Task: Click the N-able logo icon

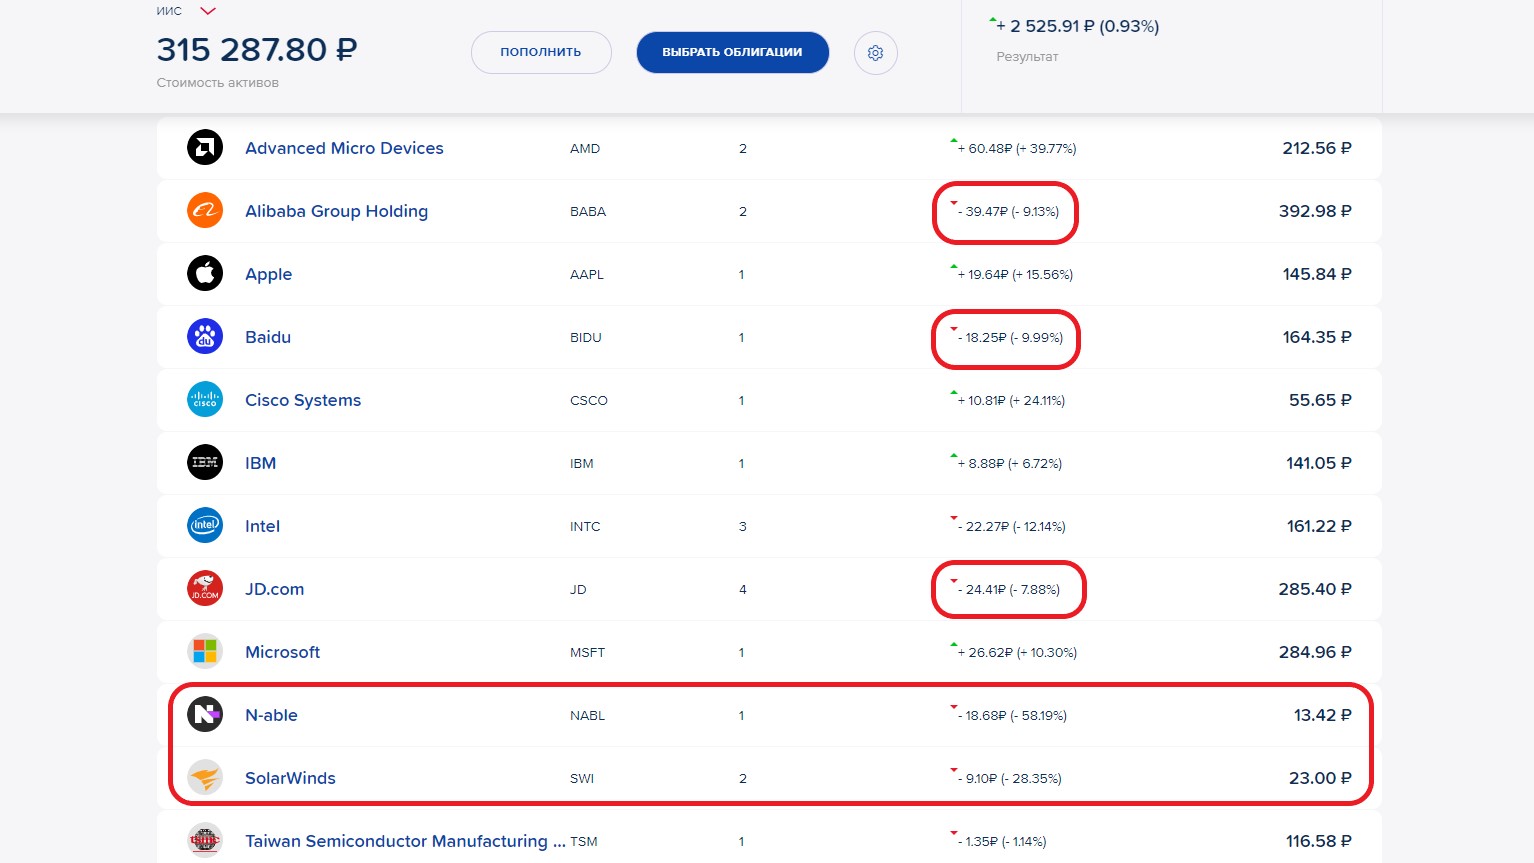Action: (x=205, y=715)
